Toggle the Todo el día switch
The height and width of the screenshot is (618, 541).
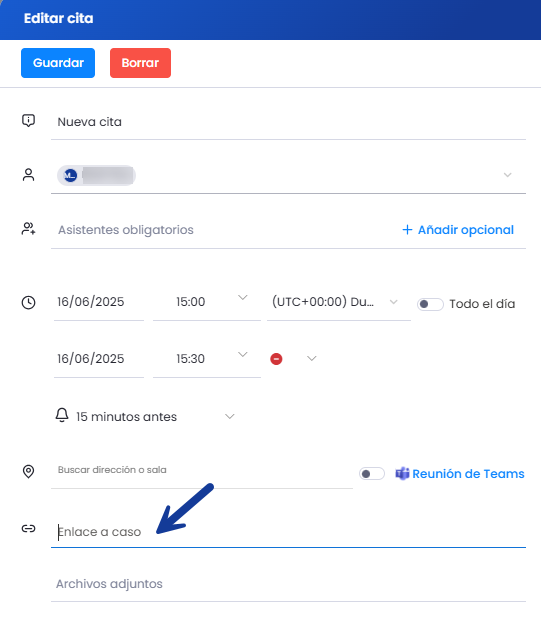click(x=430, y=304)
